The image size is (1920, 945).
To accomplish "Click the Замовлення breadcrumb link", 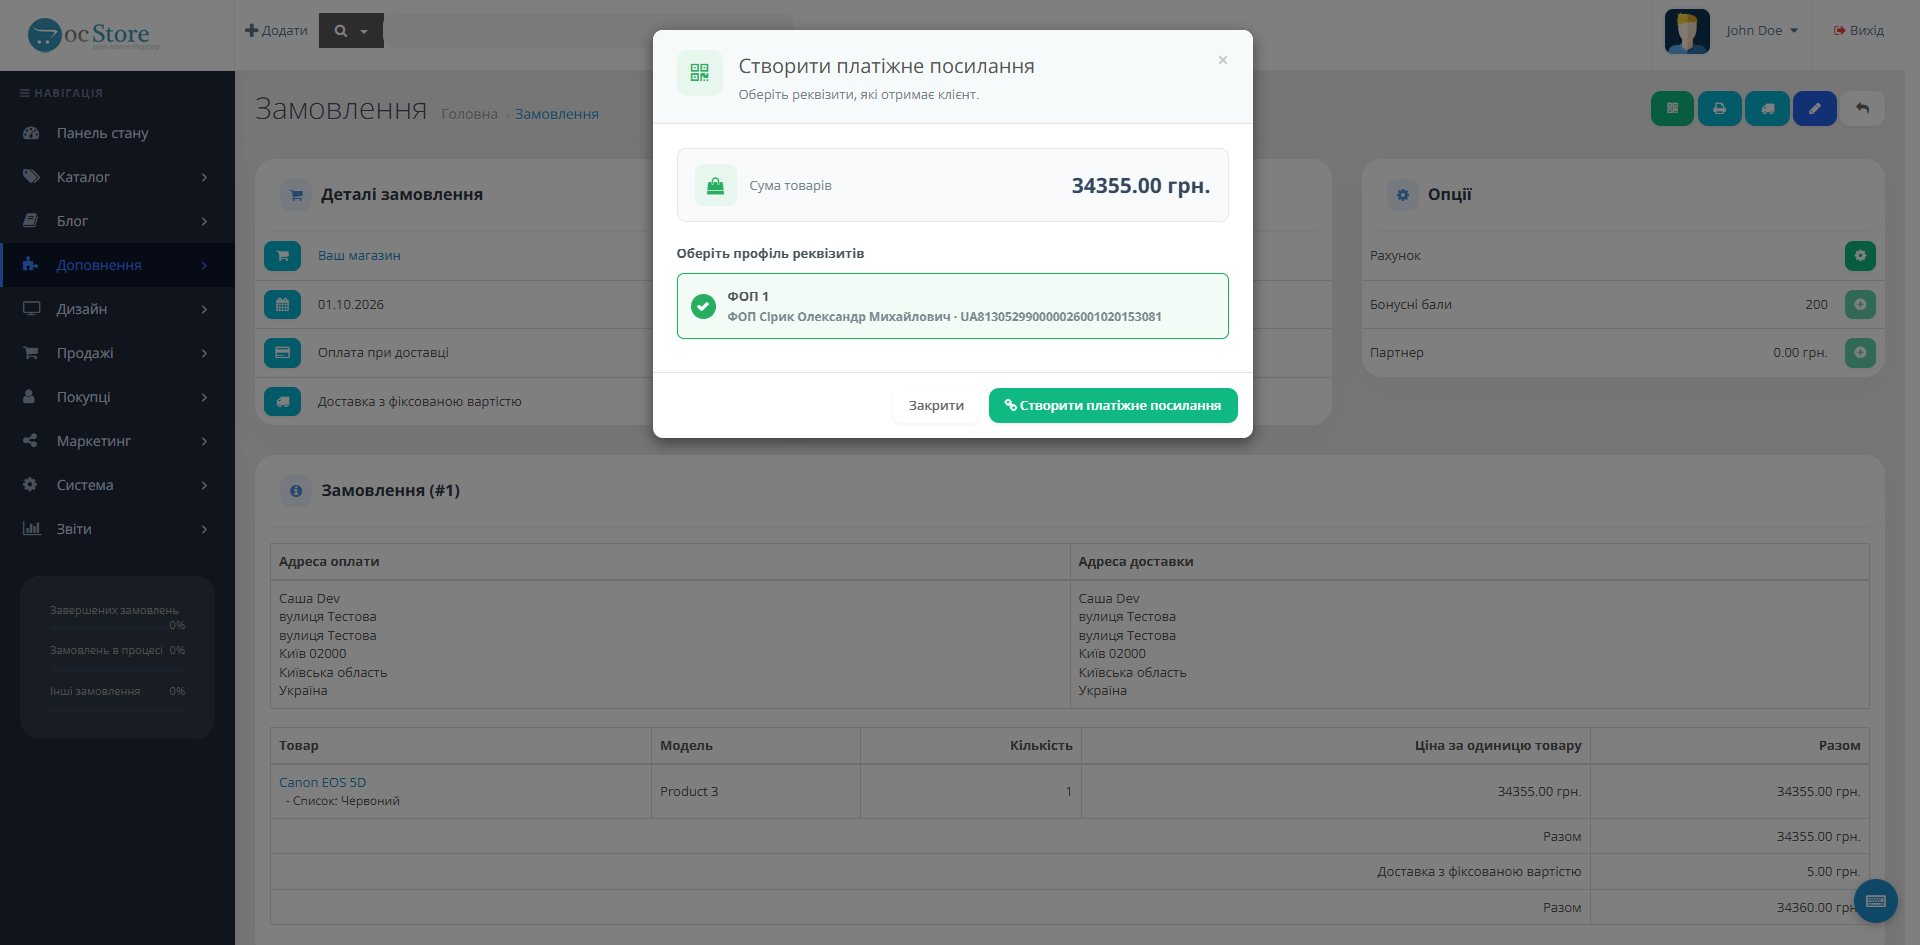I will coord(557,115).
